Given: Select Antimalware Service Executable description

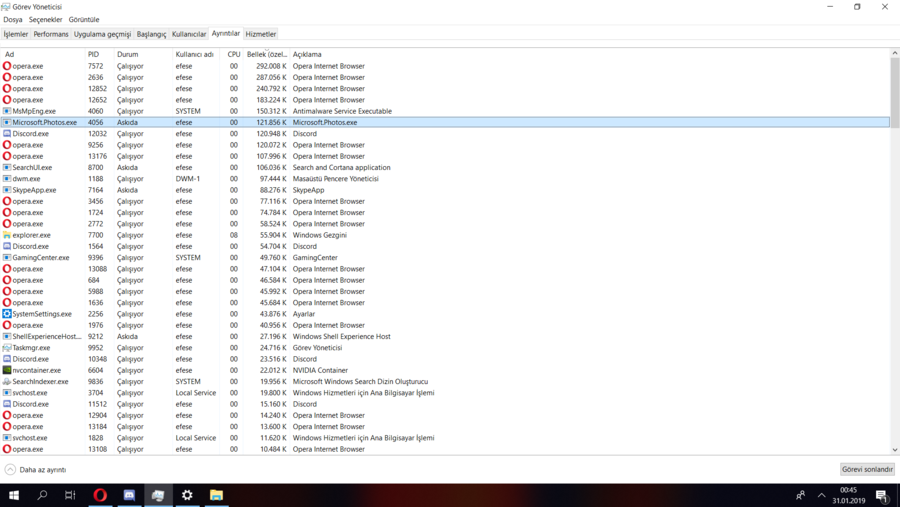Looking at the screenshot, I should pos(342,111).
